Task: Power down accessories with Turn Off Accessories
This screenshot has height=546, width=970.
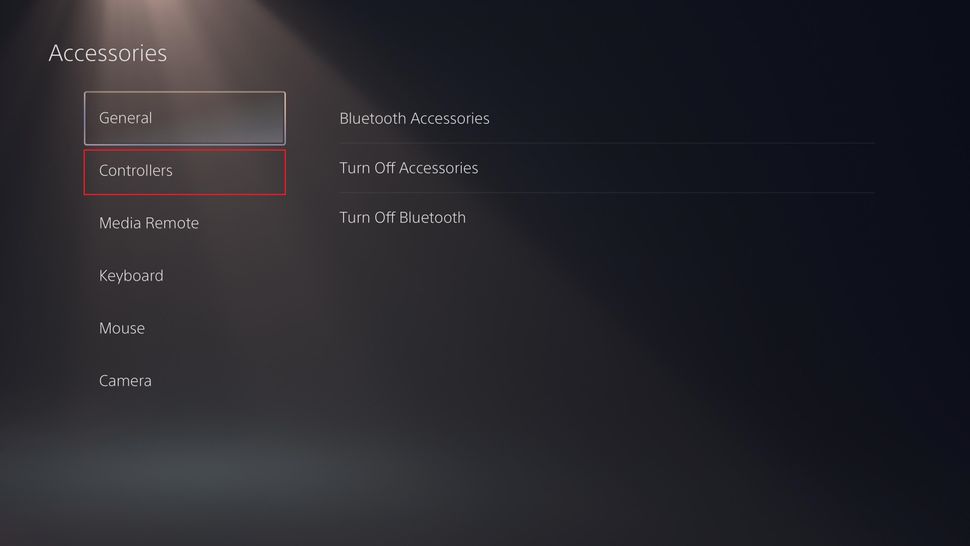Action: (408, 168)
